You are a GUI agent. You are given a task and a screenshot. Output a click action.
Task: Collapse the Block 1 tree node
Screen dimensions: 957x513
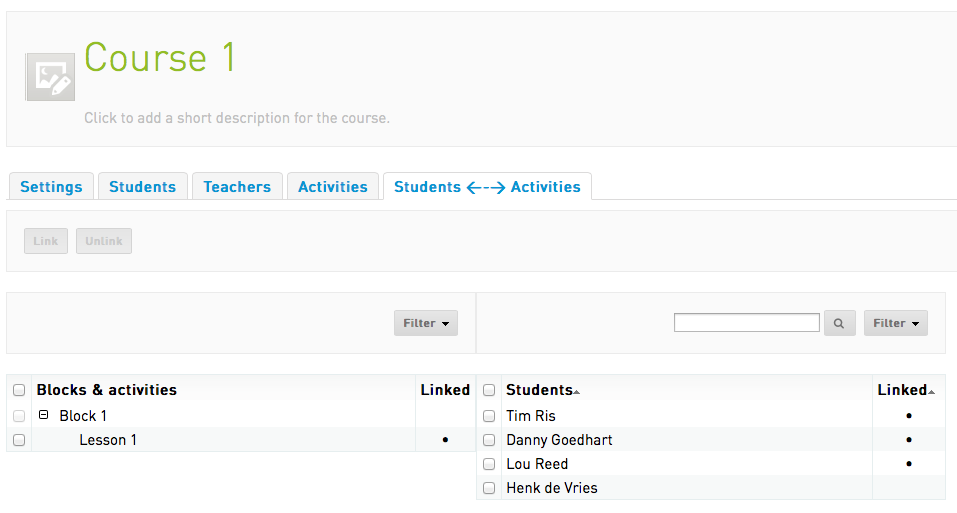[x=44, y=415]
